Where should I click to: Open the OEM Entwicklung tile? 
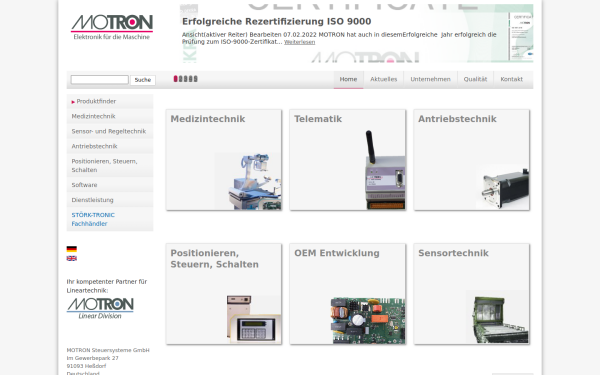(347, 294)
